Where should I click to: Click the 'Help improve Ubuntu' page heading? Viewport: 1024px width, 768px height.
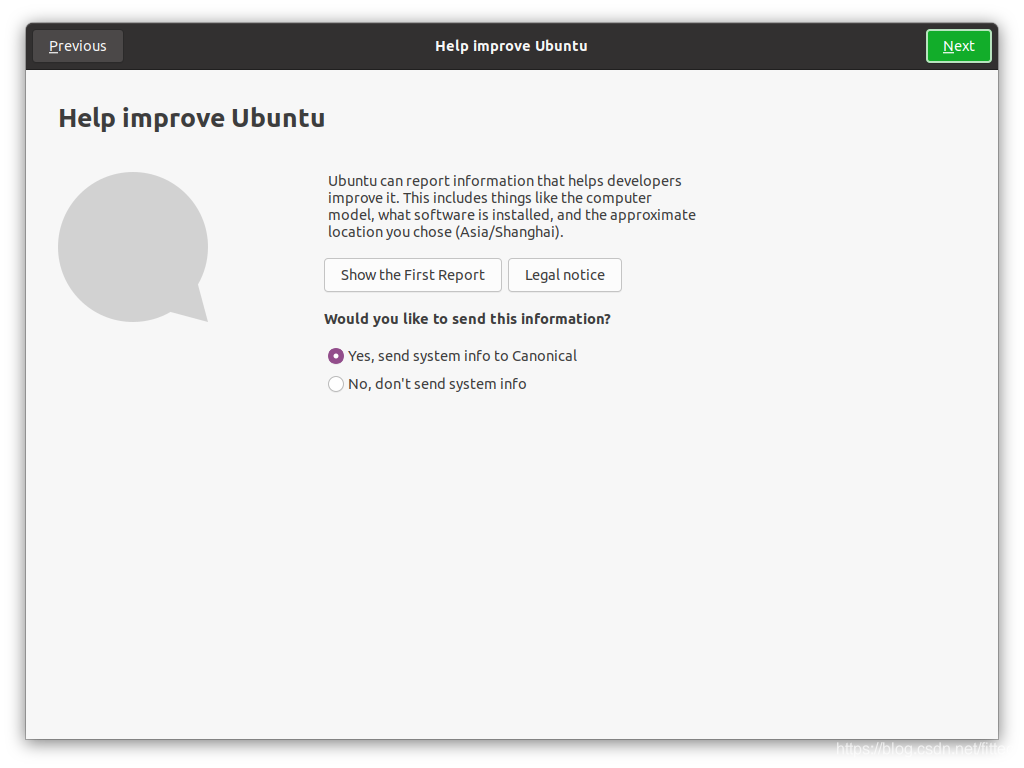pyautogui.click(x=191, y=118)
